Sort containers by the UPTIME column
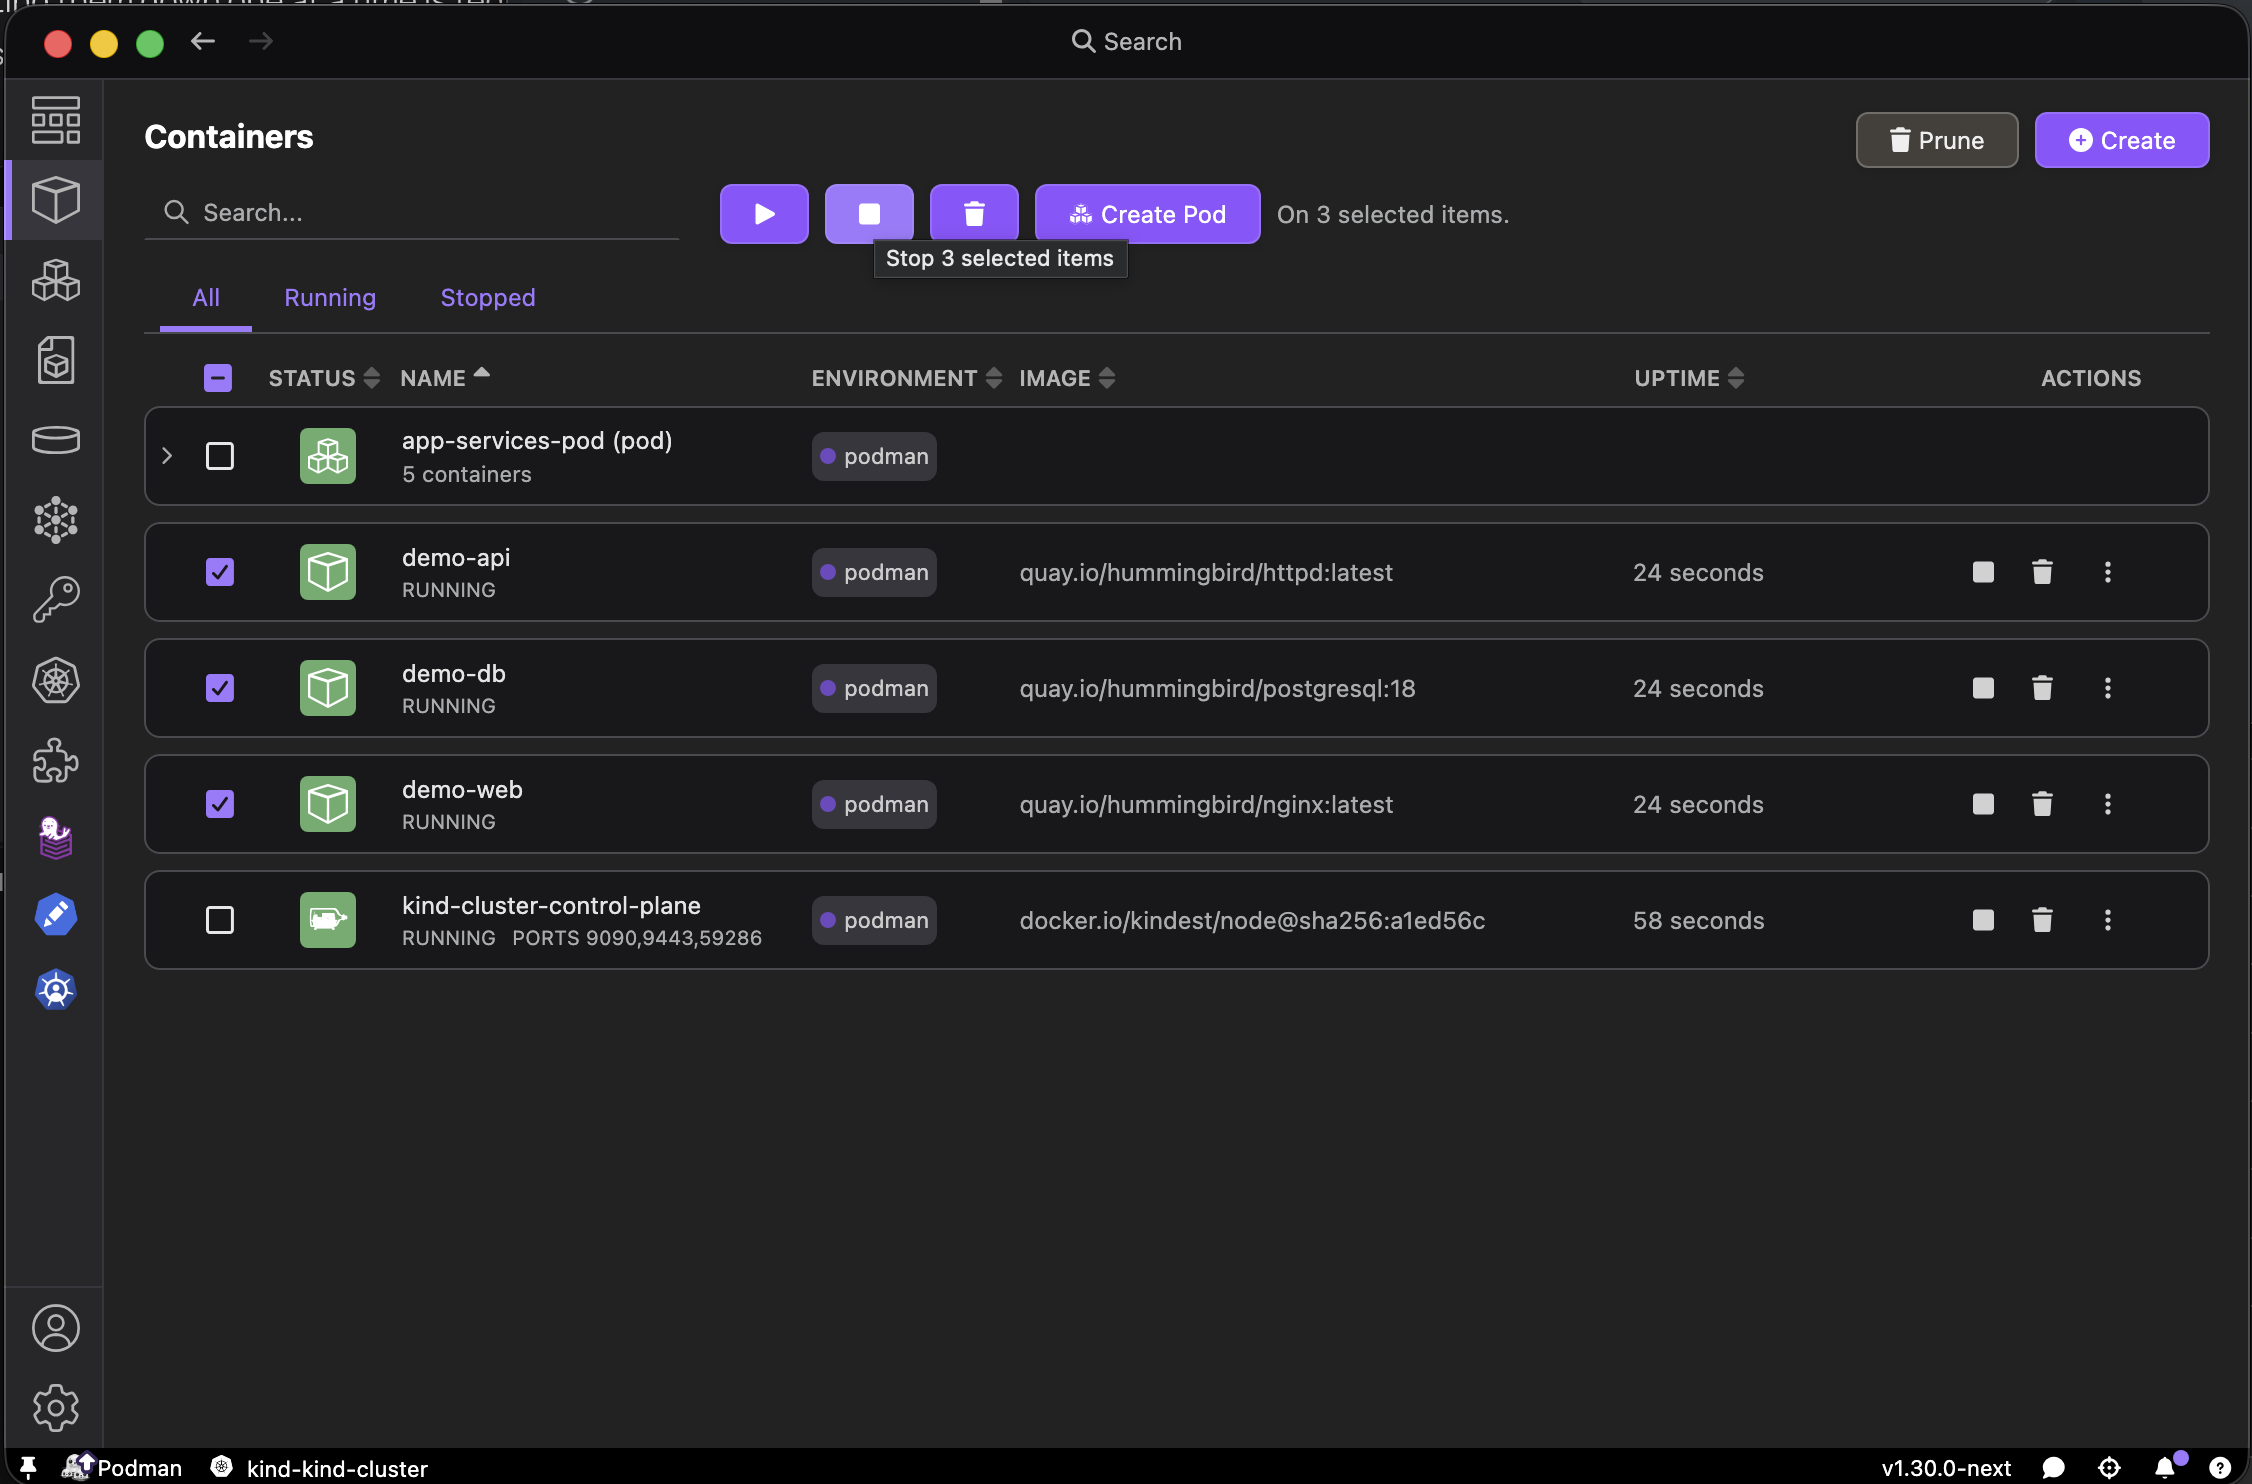Image resolution: width=2252 pixels, height=1484 pixels. 1689,378
